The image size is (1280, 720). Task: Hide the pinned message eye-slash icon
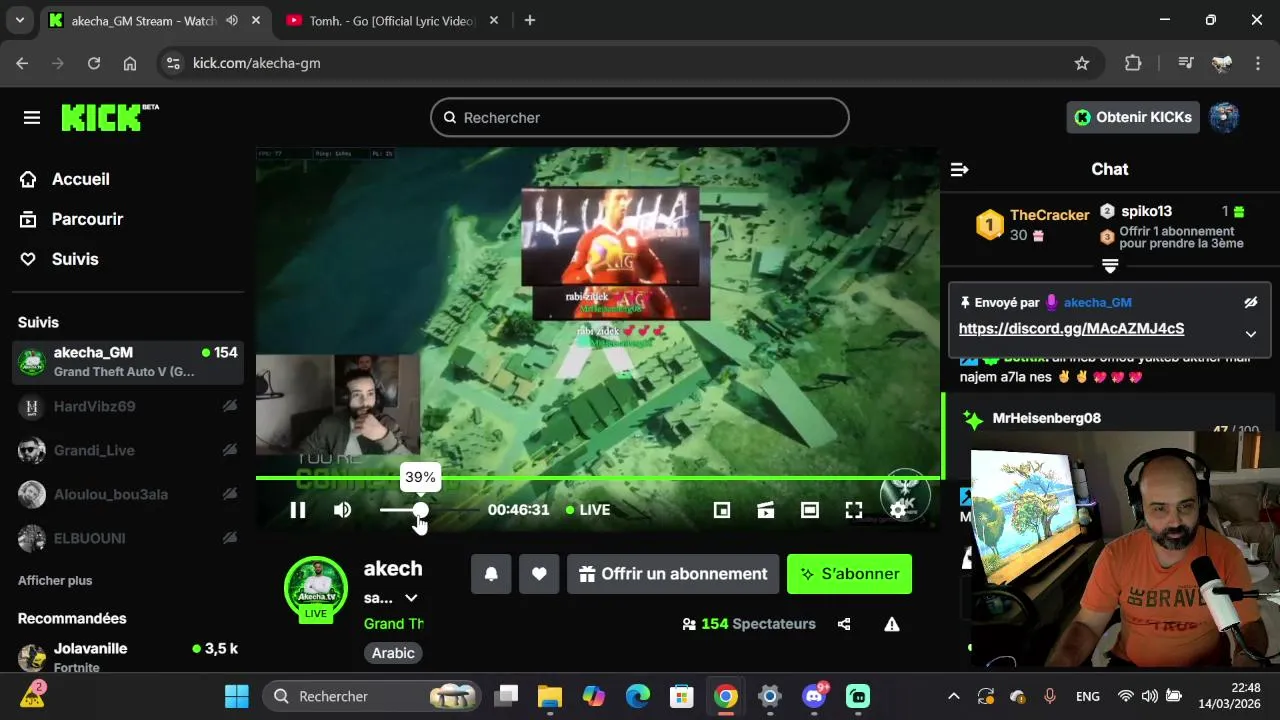[x=1250, y=302]
